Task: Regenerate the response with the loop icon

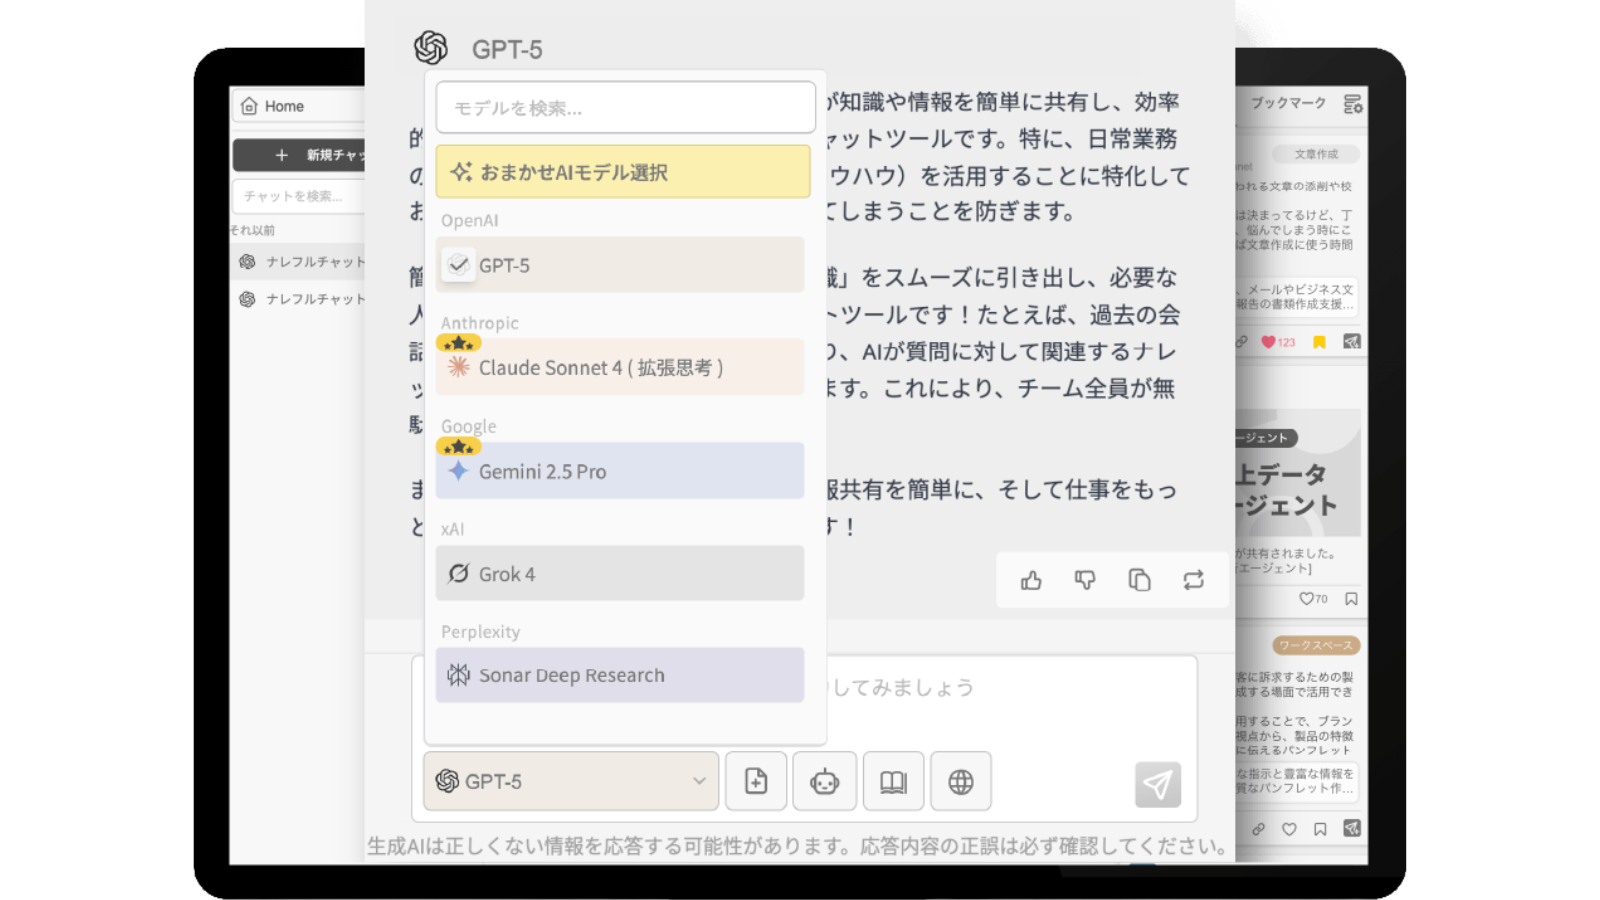Action: point(1193,580)
